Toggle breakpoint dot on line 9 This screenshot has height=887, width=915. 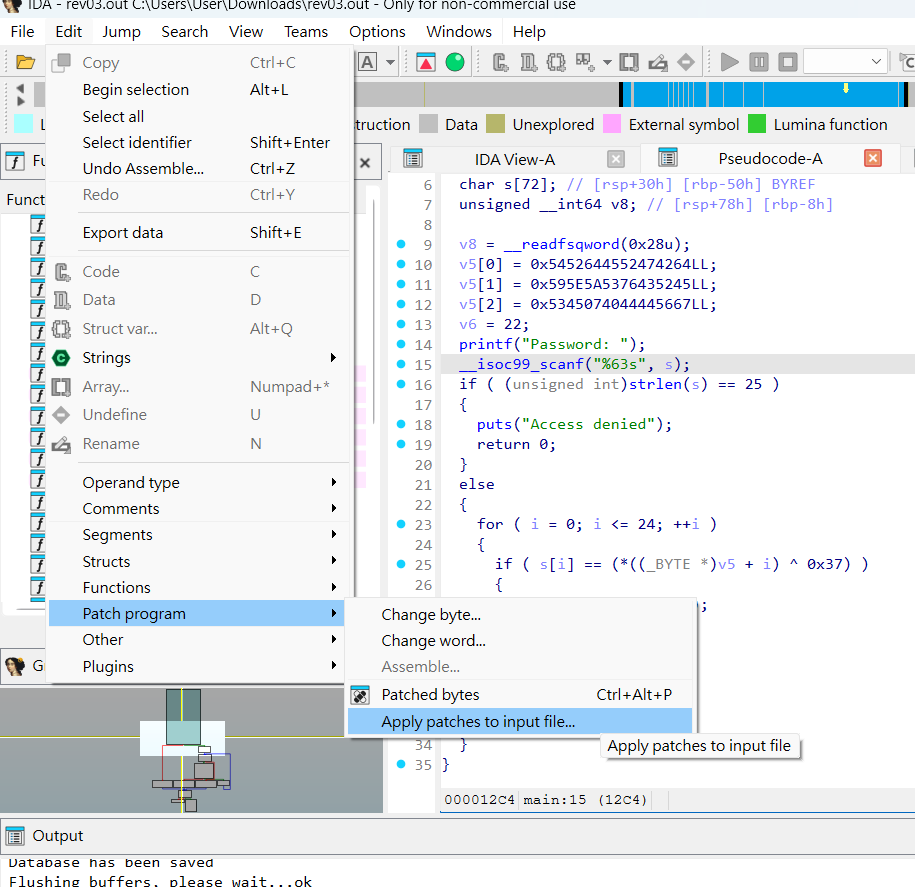coord(401,244)
